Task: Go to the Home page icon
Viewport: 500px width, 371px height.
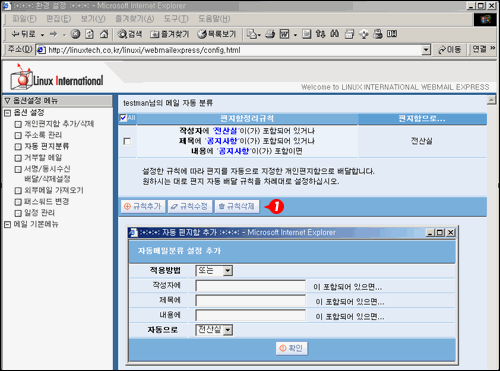Action: pos(104,34)
